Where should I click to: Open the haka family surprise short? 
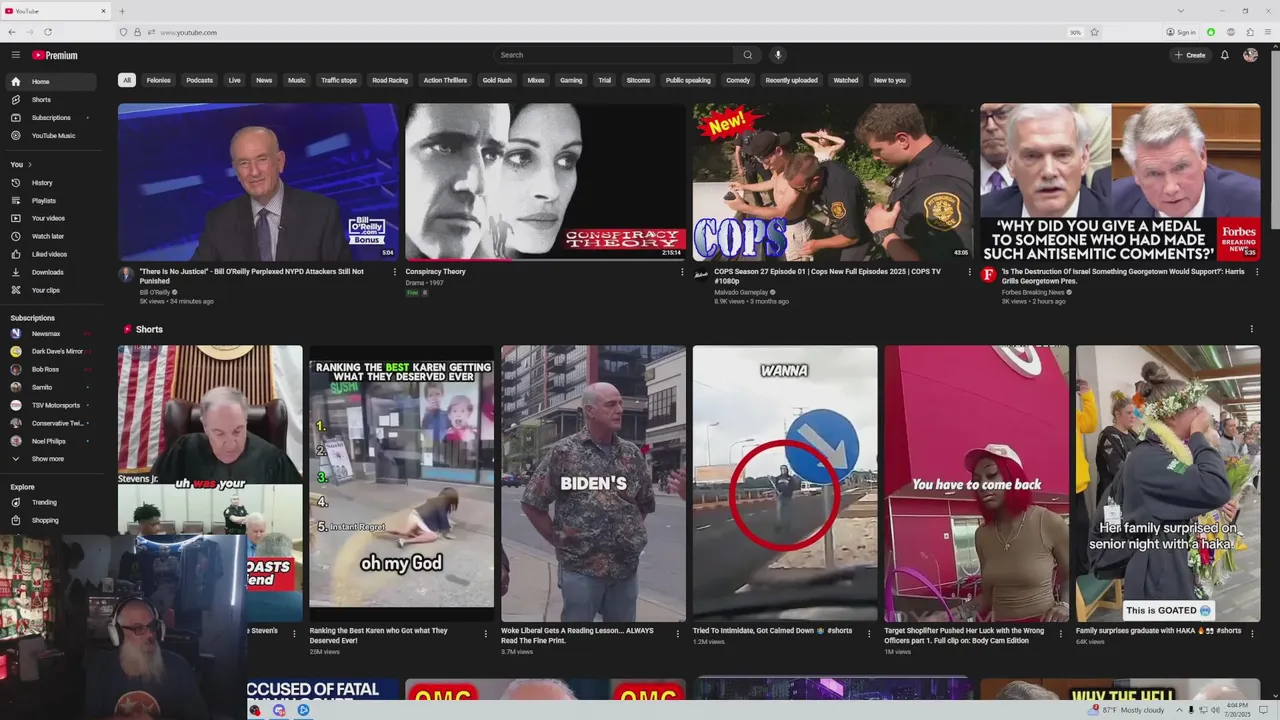click(x=1168, y=484)
